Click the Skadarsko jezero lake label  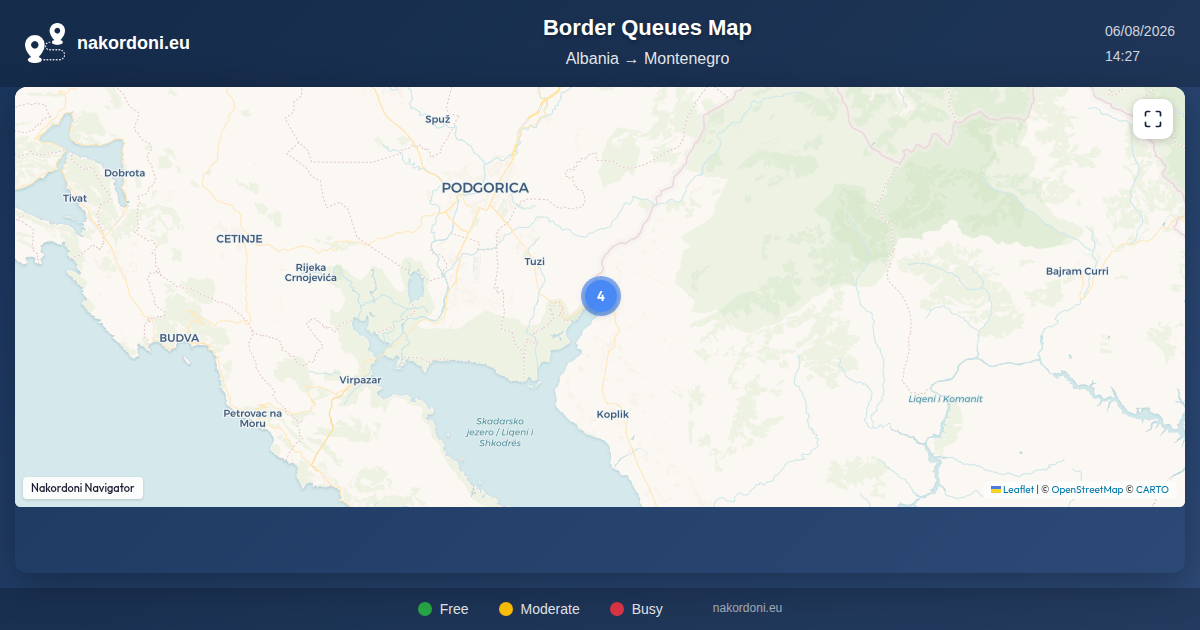click(500, 432)
